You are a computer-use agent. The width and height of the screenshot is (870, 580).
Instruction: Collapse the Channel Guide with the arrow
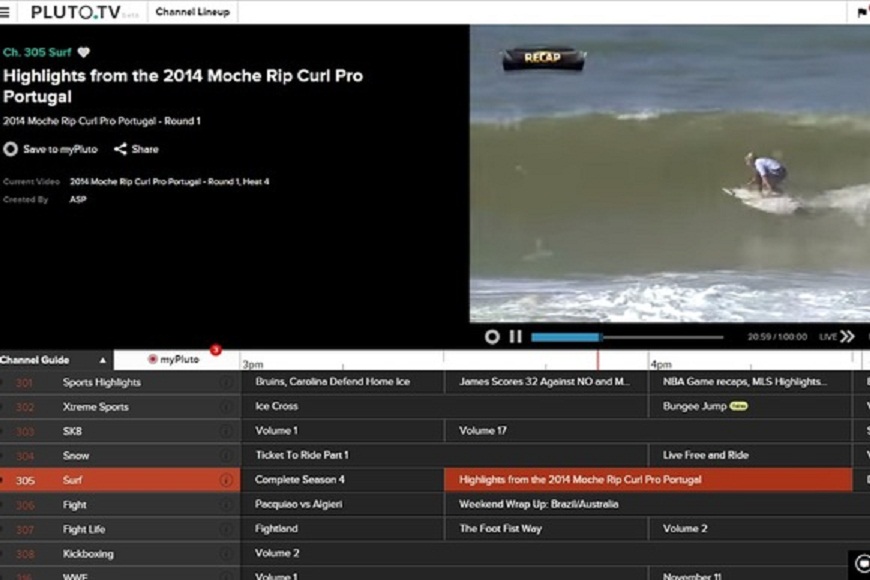102,360
